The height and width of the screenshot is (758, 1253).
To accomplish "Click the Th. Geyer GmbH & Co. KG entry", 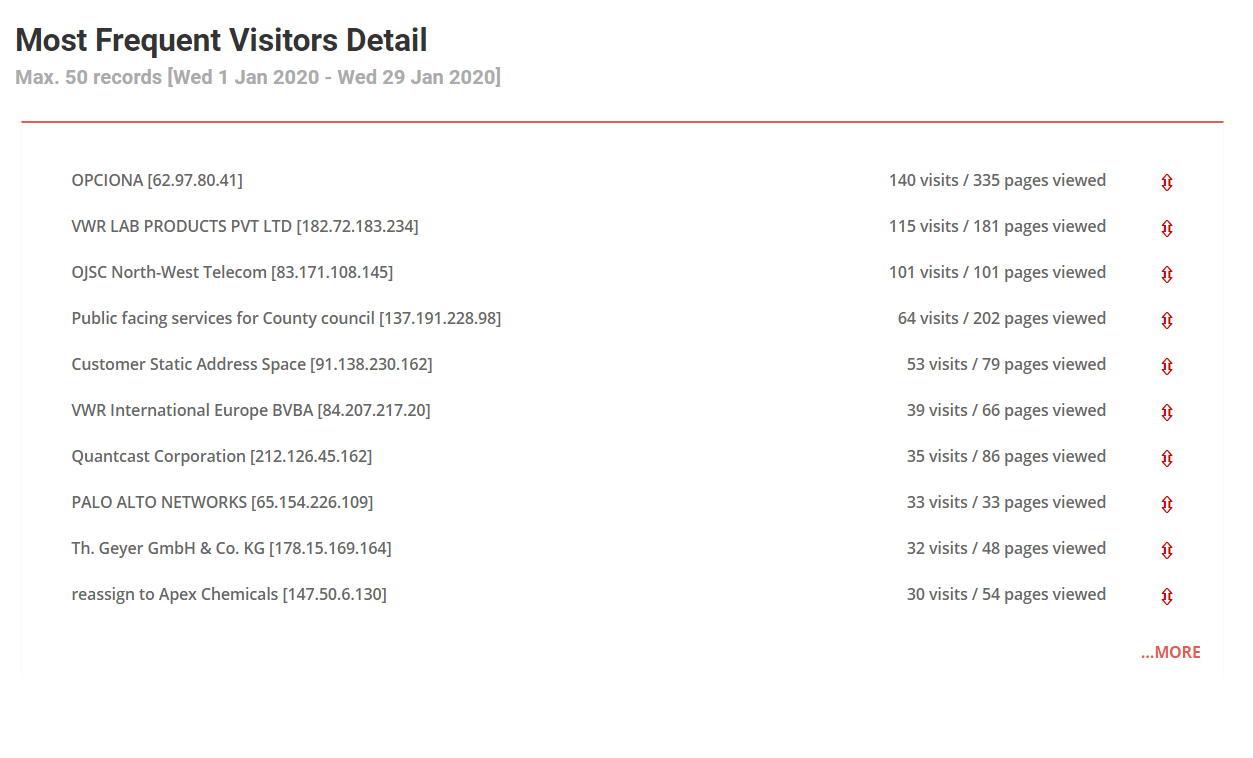I will point(231,548).
